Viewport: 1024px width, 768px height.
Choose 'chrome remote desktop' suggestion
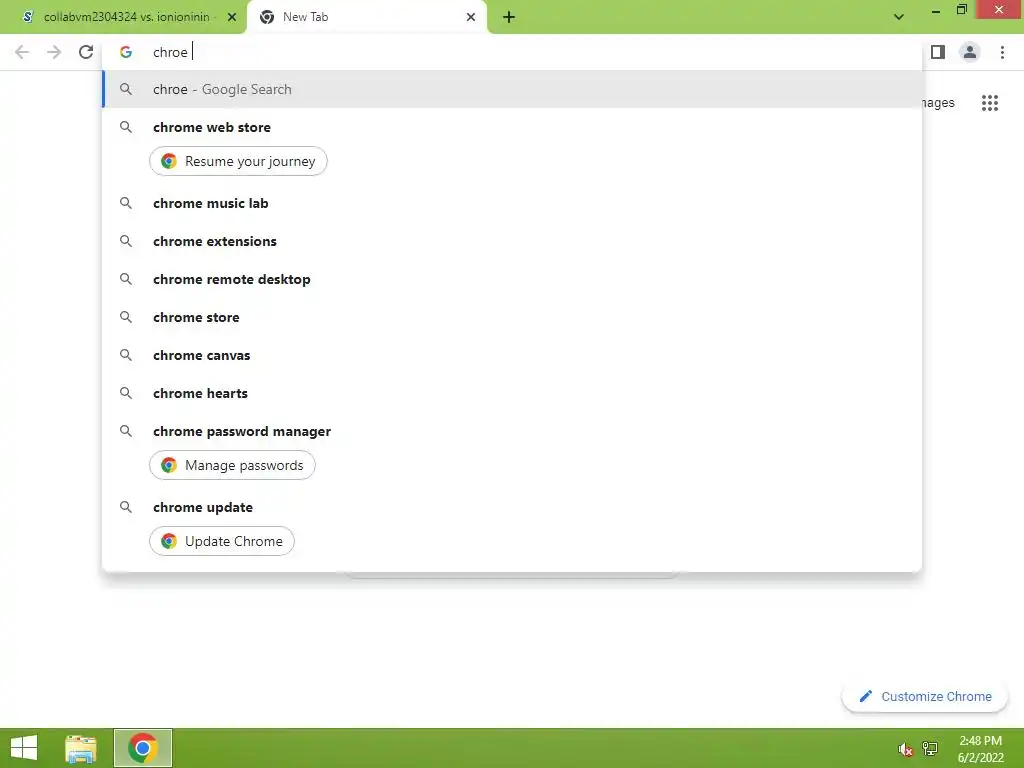pyautogui.click(x=513, y=279)
